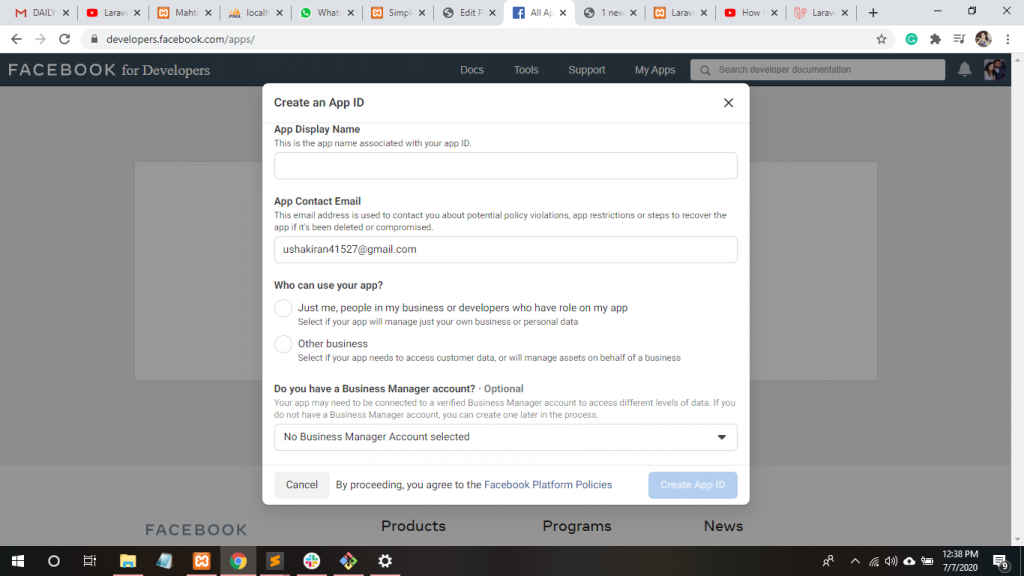
Task: Switch to the WhatsApp browser tab
Action: coord(327,13)
